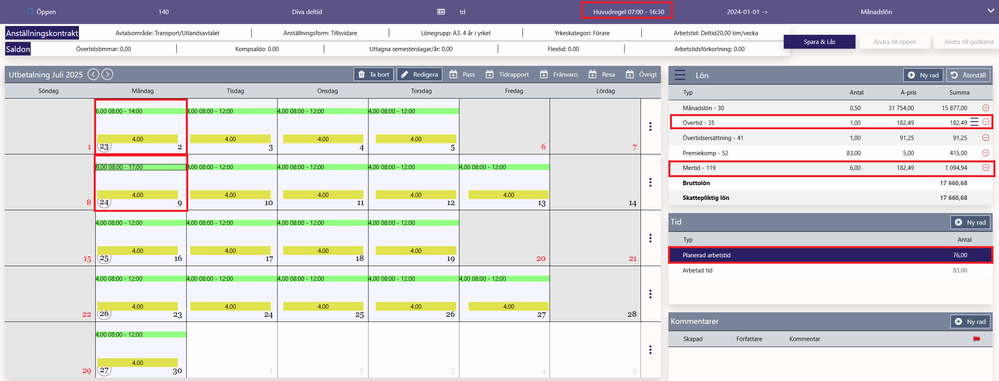
Task: Click the Saldon label
Action: (18, 48)
